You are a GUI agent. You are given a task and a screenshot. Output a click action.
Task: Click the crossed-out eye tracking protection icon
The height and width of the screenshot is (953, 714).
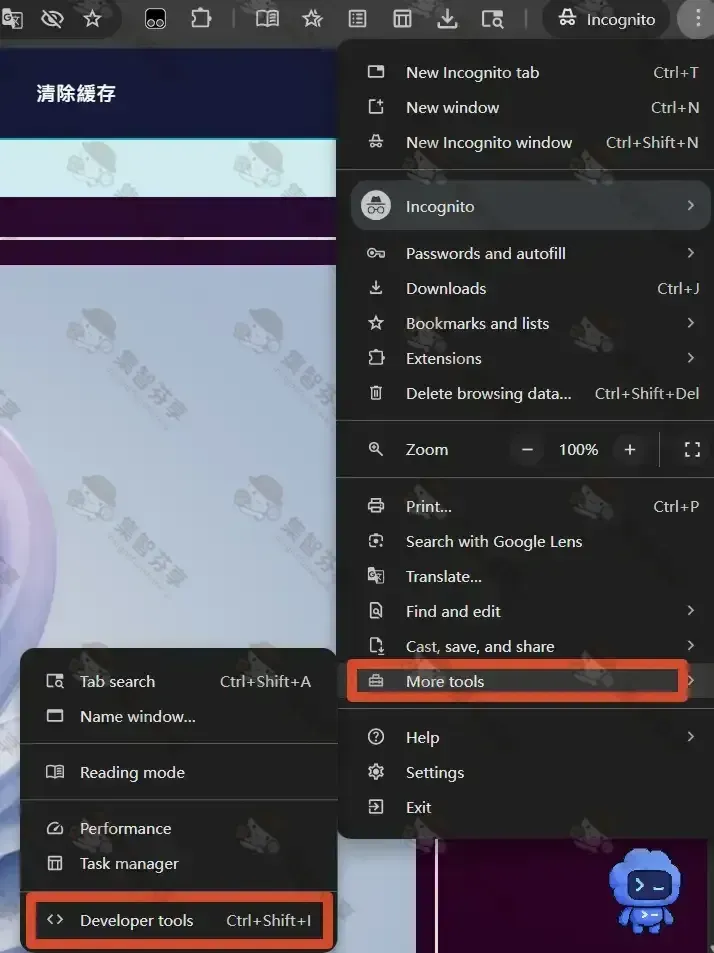(x=52, y=19)
